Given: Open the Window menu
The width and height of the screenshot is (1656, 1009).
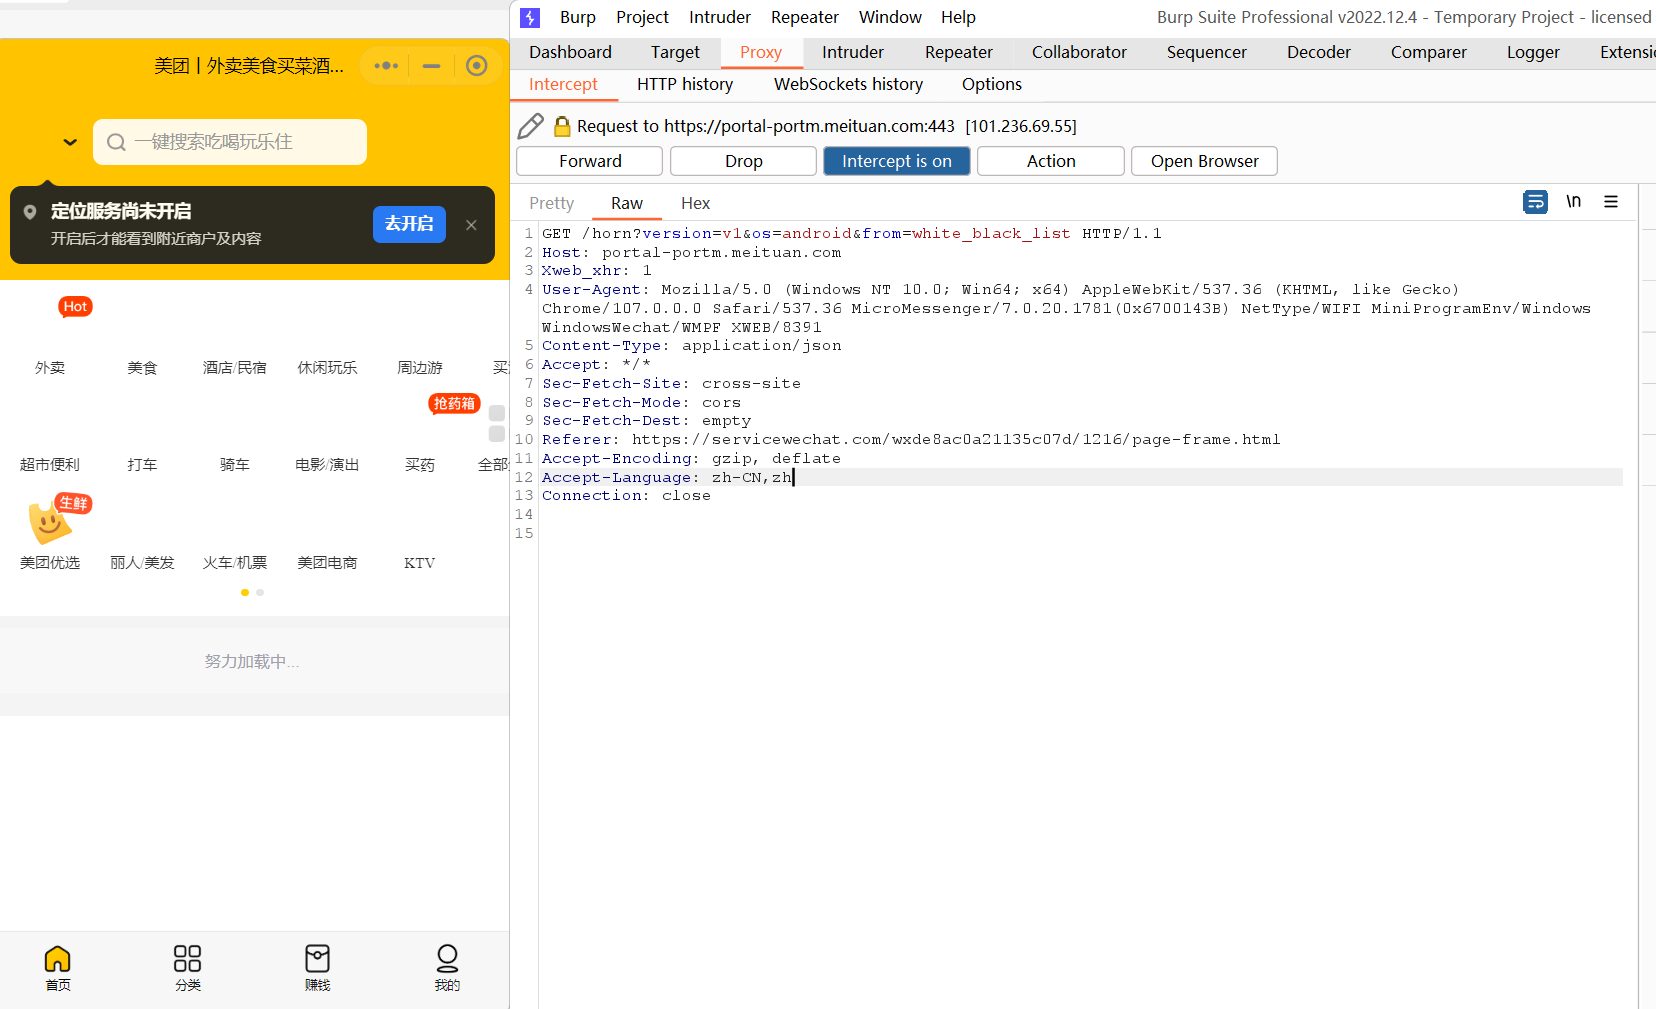Looking at the screenshot, I should 890,17.
